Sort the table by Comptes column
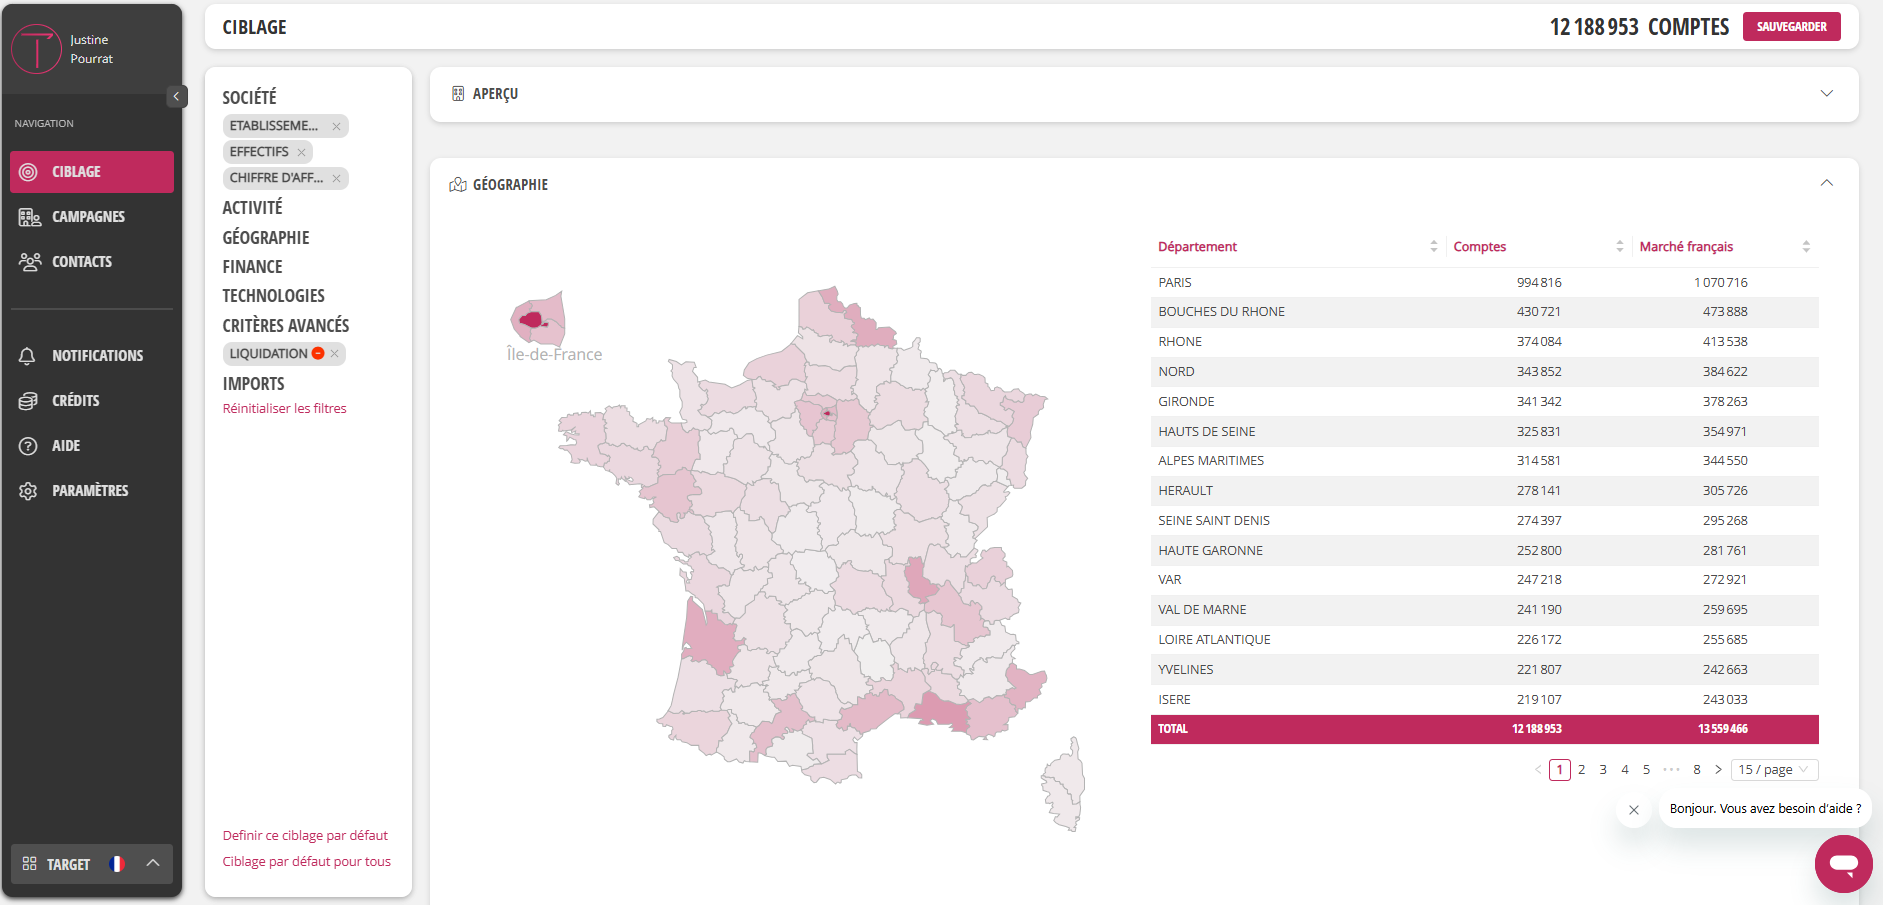1883x905 pixels. click(x=1619, y=247)
